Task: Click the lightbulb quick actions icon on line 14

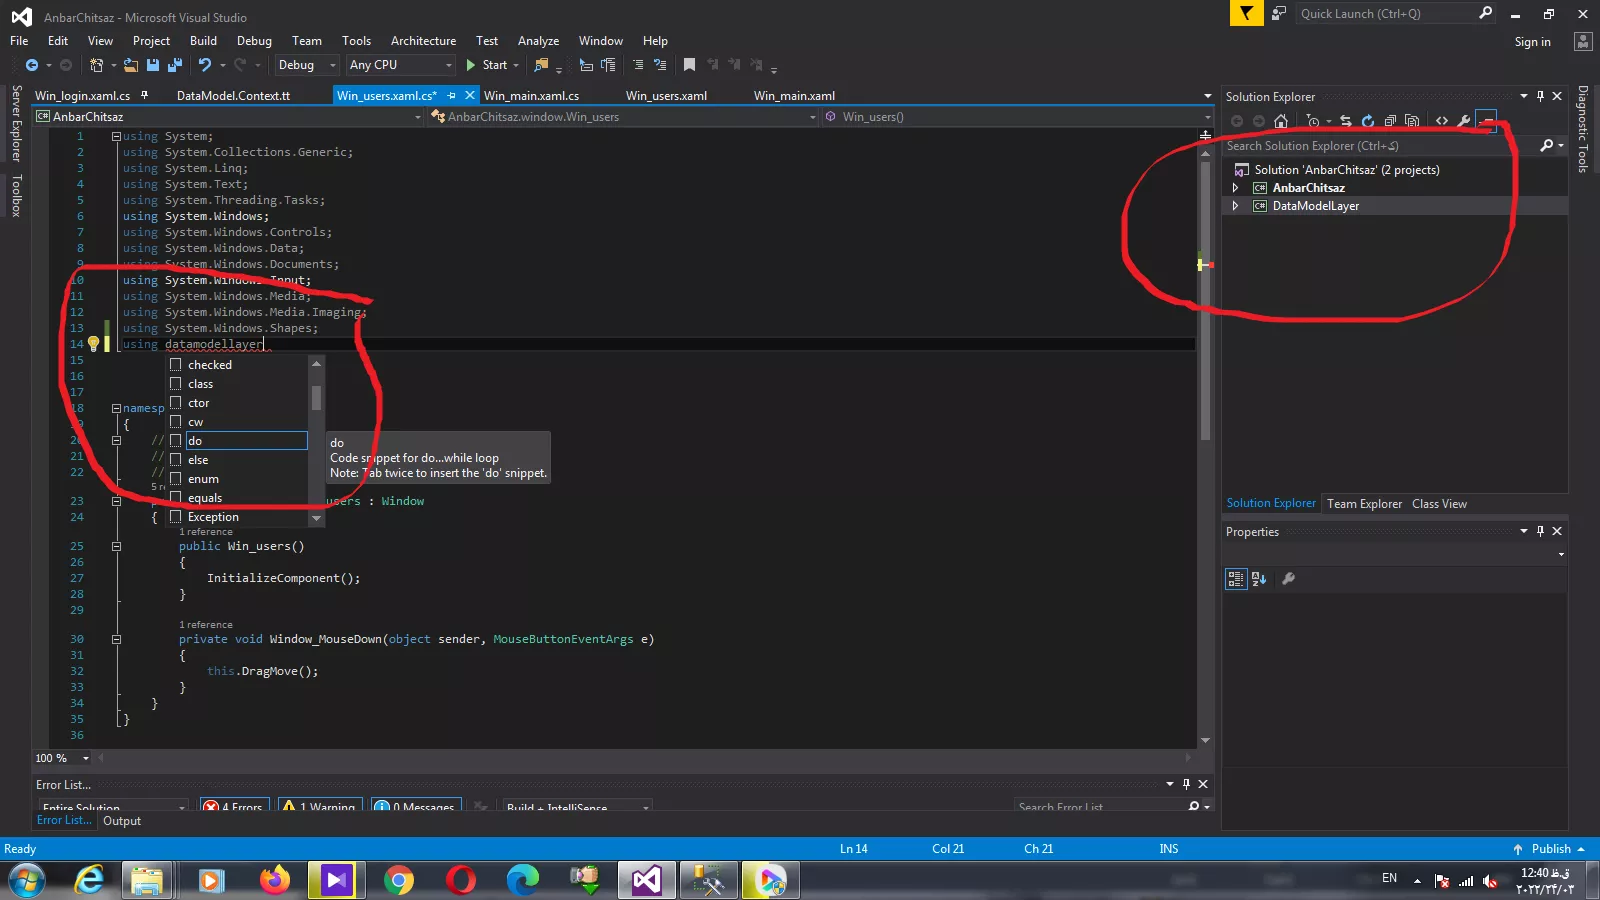Action: click(93, 344)
